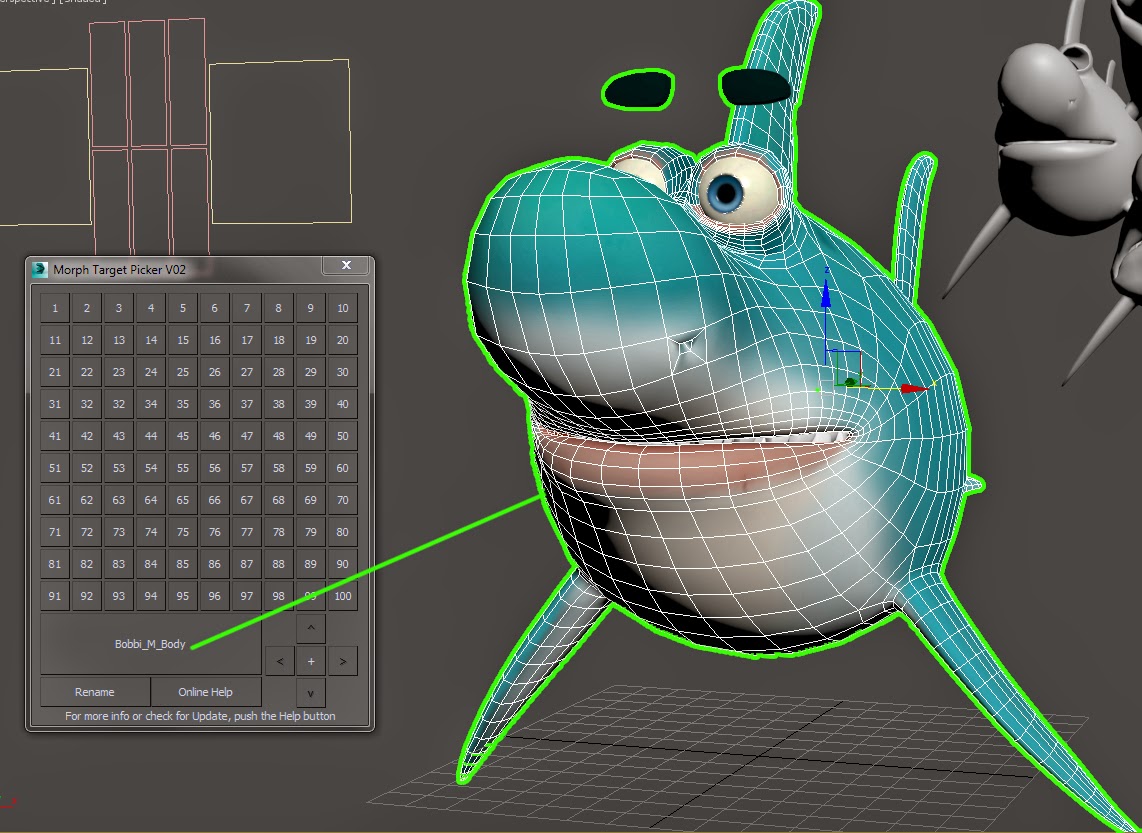Screen dimensions: 1142x833
Task: Pick morph target button 10
Action: [342, 308]
